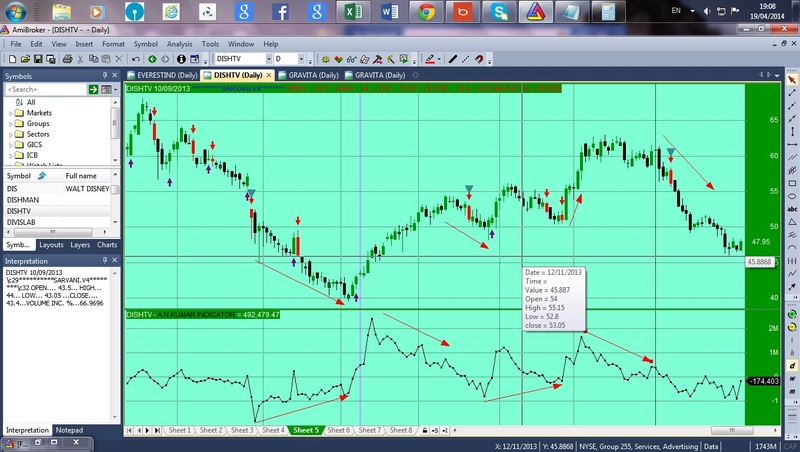The height and width of the screenshot is (452, 800).
Task: Click the black Info circle icon
Action: 181,59
